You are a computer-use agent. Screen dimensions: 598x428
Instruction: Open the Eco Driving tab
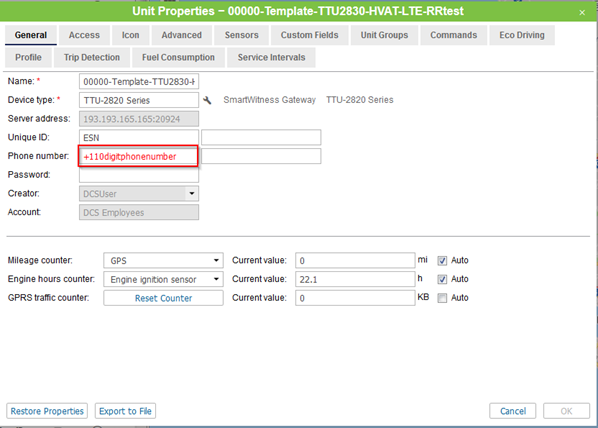(x=522, y=35)
